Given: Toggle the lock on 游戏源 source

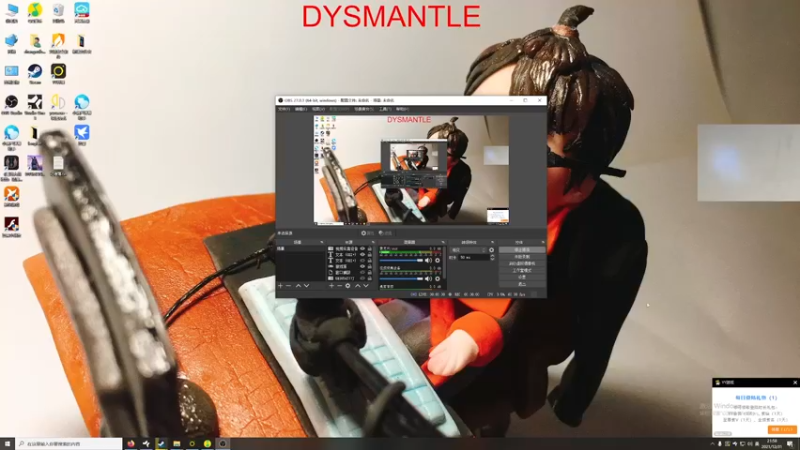Looking at the screenshot, I should tap(370, 266).
